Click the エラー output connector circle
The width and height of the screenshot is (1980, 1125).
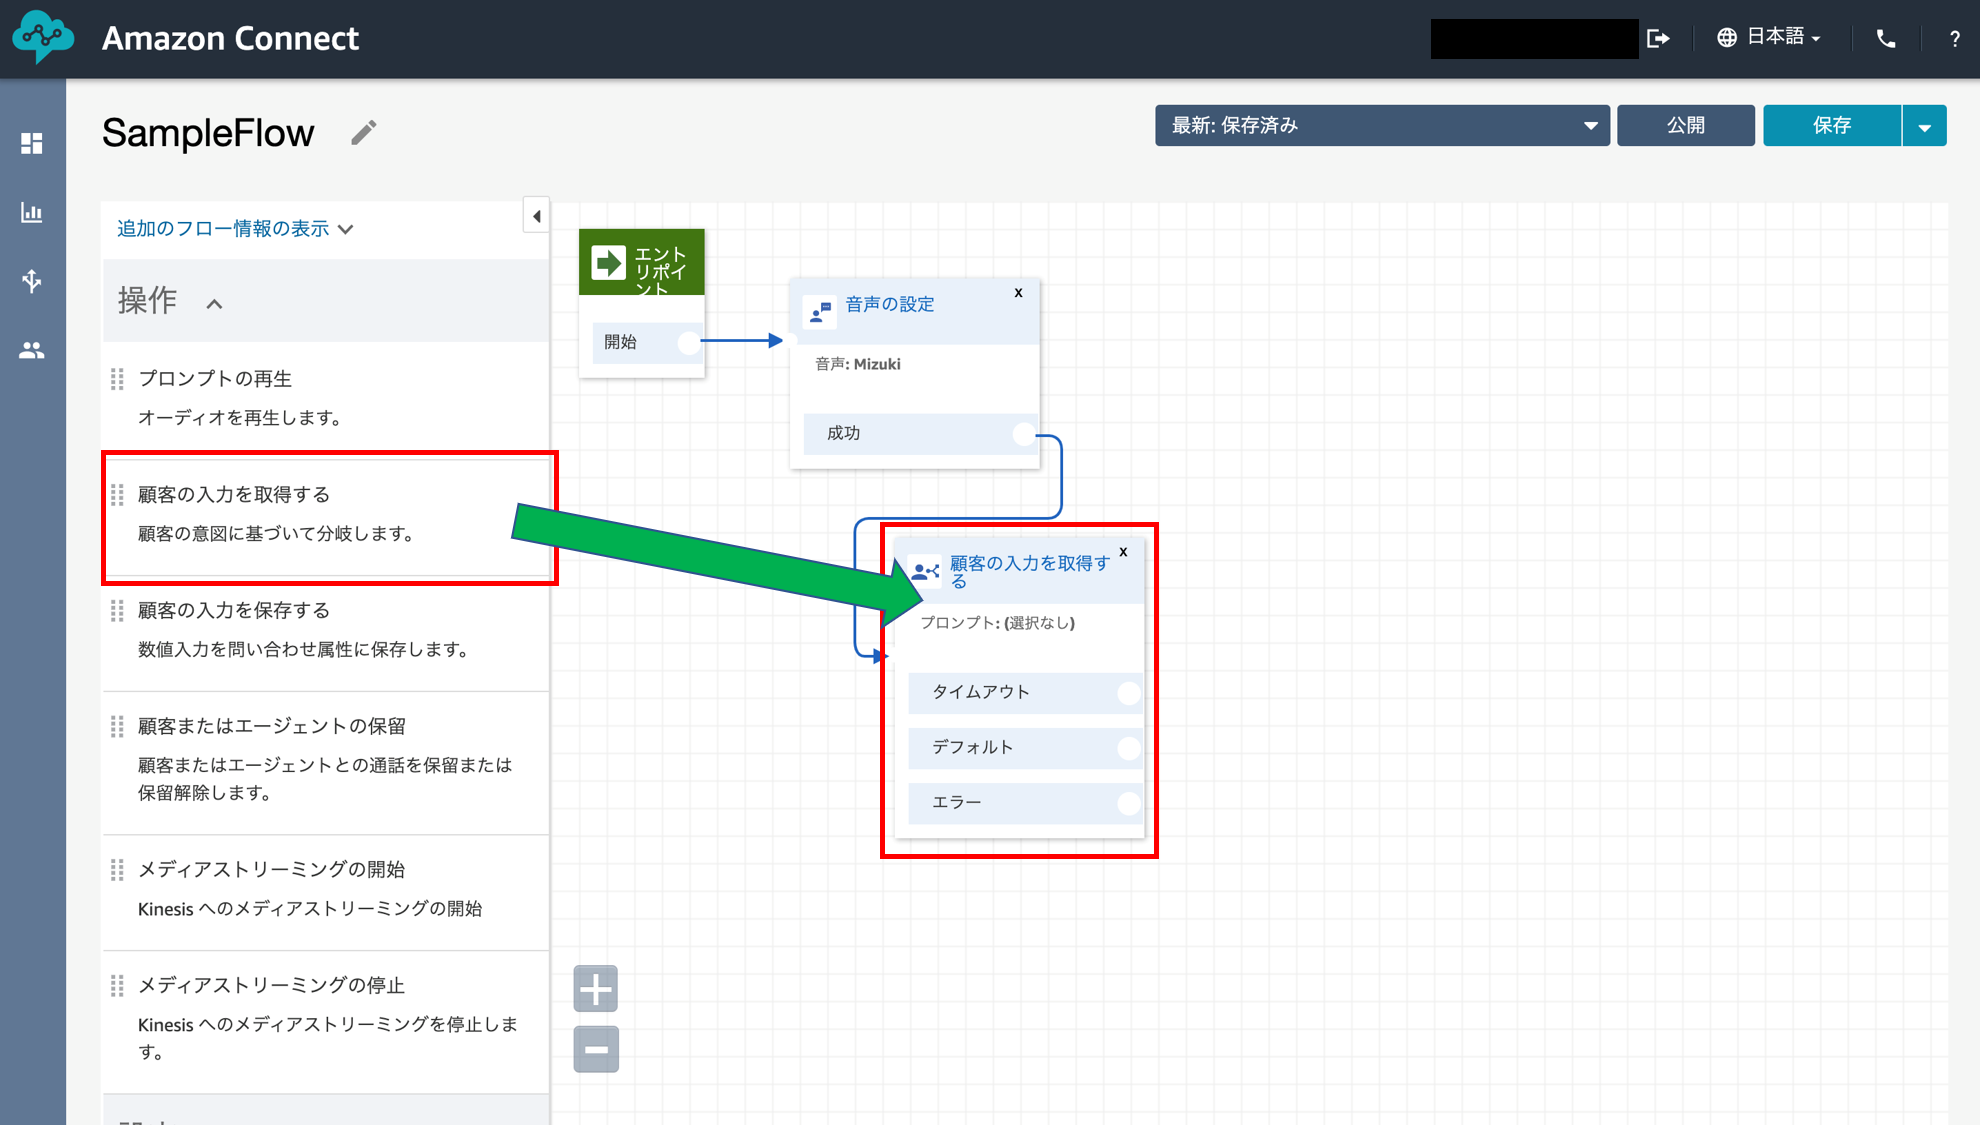click(x=1129, y=803)
